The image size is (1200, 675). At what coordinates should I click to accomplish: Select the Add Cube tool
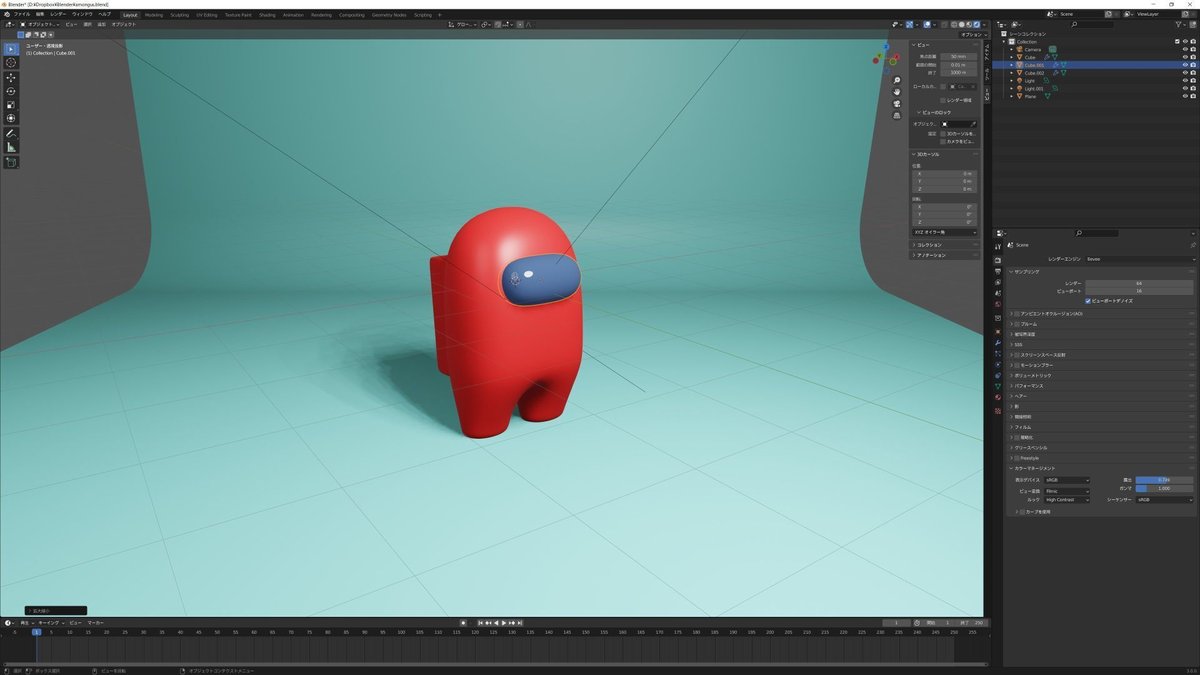click(x=11, y=162)
